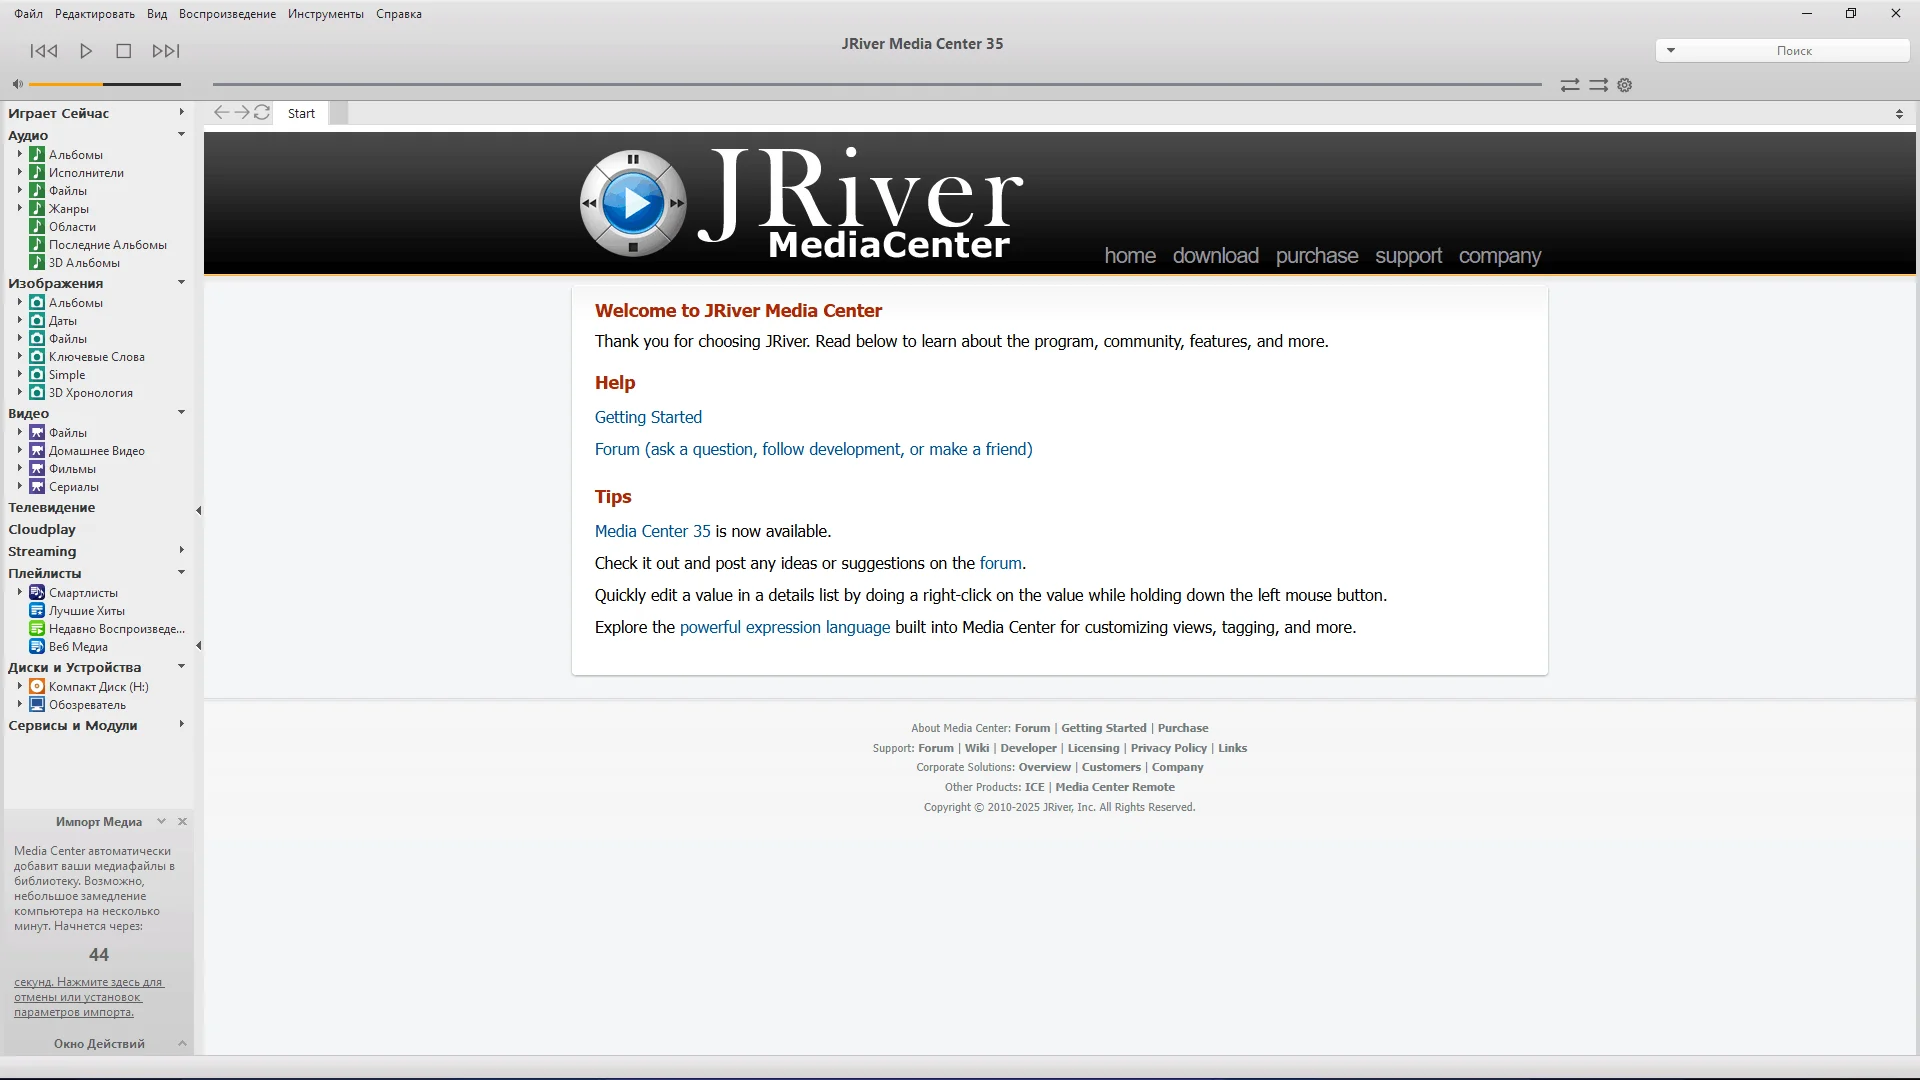Click the JRiver round play logo
Viewport: 1920px width, 1080px height.
click(x=633, y=203)
